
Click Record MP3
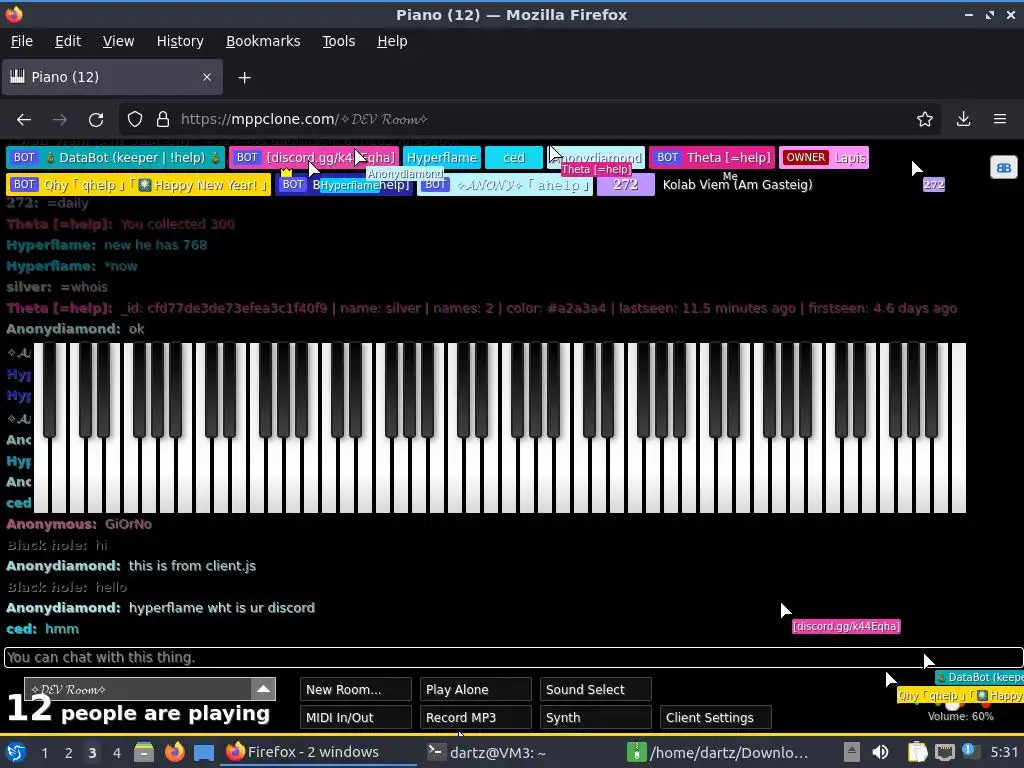pyautogui.click(x=475, y=717)
